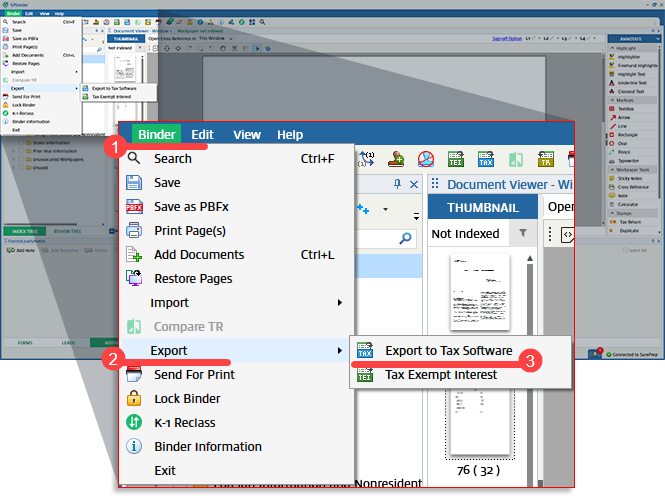Click Binder Information icon in enlarged menu
The width and height of the screenshot is (665, 500).
click(134, 446)
